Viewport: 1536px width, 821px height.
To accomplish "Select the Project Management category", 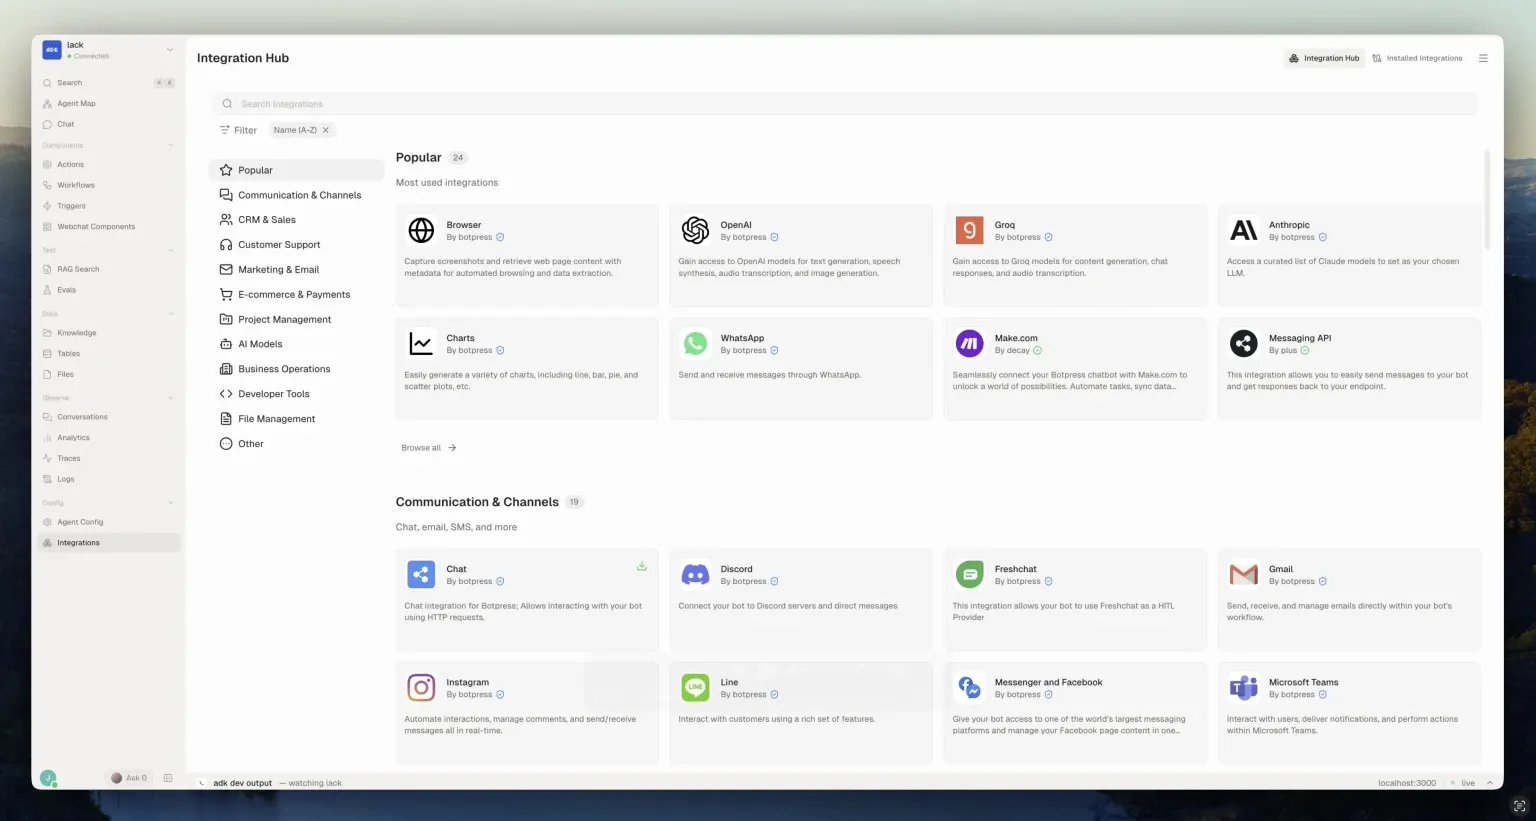I will coord(297,320).
